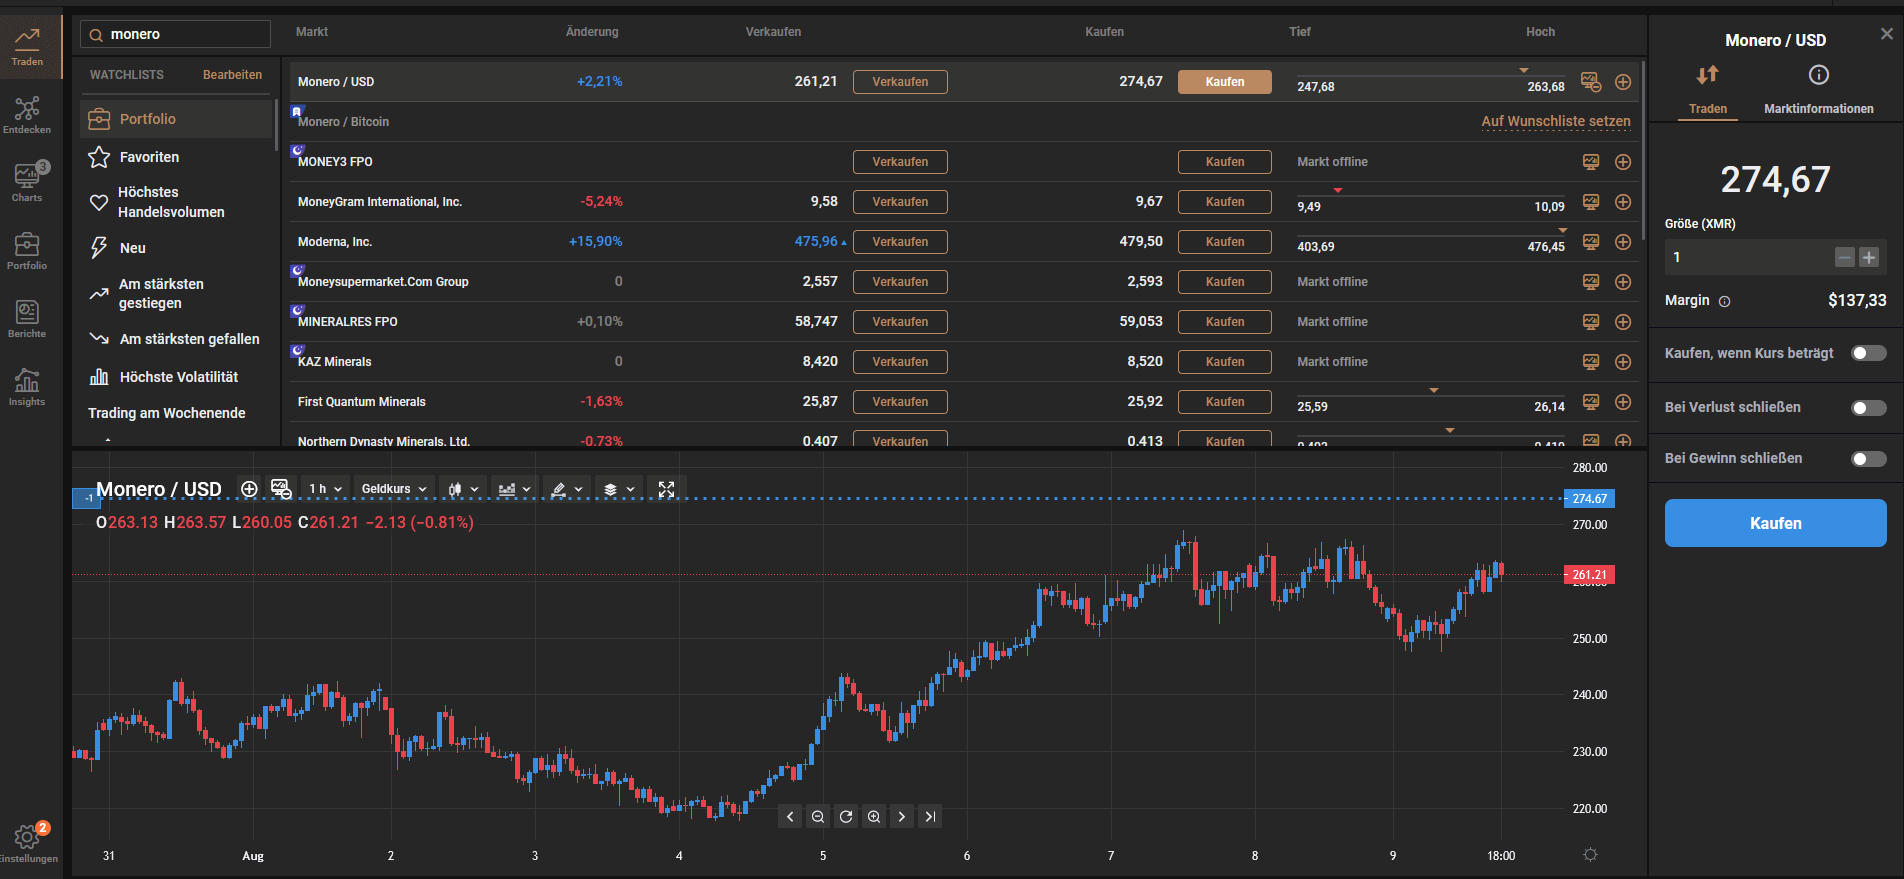
Task: Reset the chart view
Action: [x=846, y=817]
